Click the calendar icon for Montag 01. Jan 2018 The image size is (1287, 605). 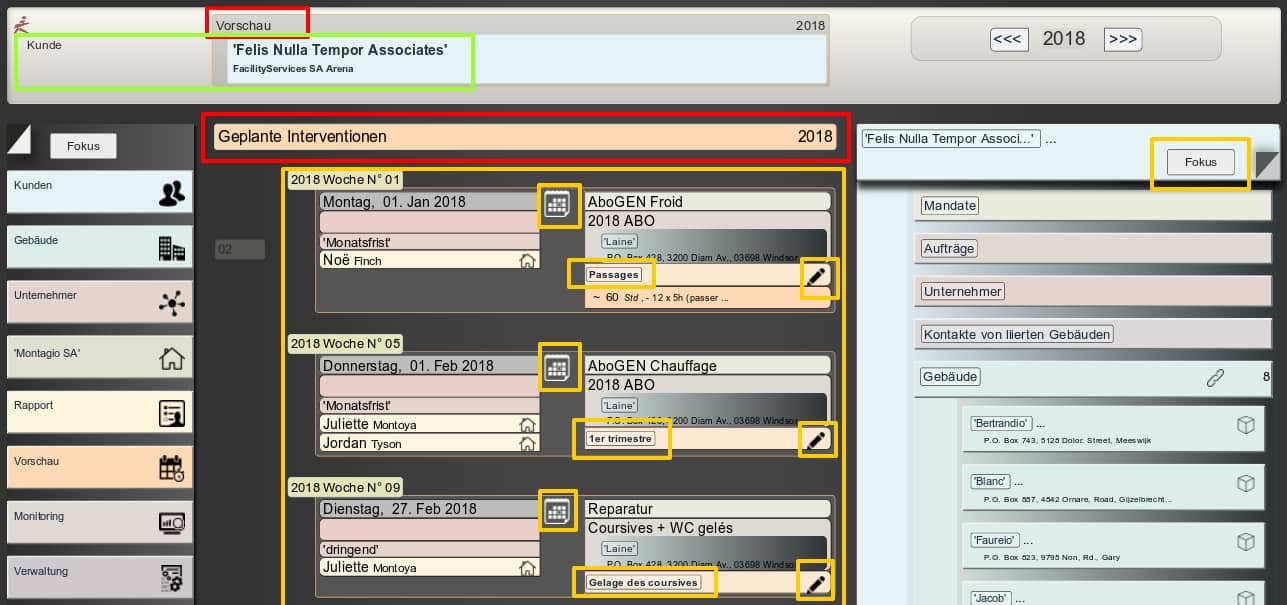[x=557, y=205]
